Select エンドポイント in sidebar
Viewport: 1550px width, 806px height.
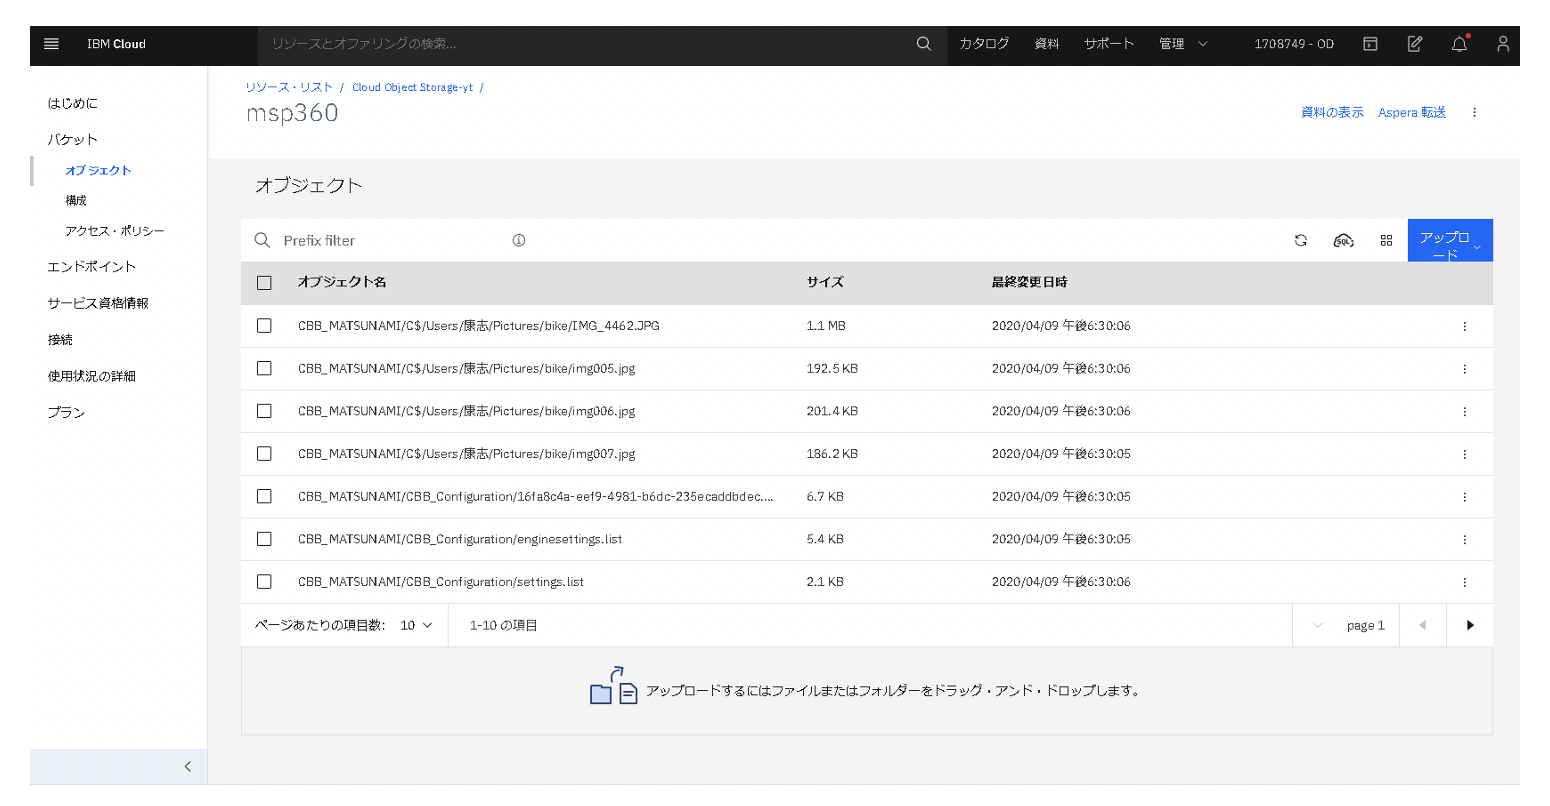coord(91,266)
